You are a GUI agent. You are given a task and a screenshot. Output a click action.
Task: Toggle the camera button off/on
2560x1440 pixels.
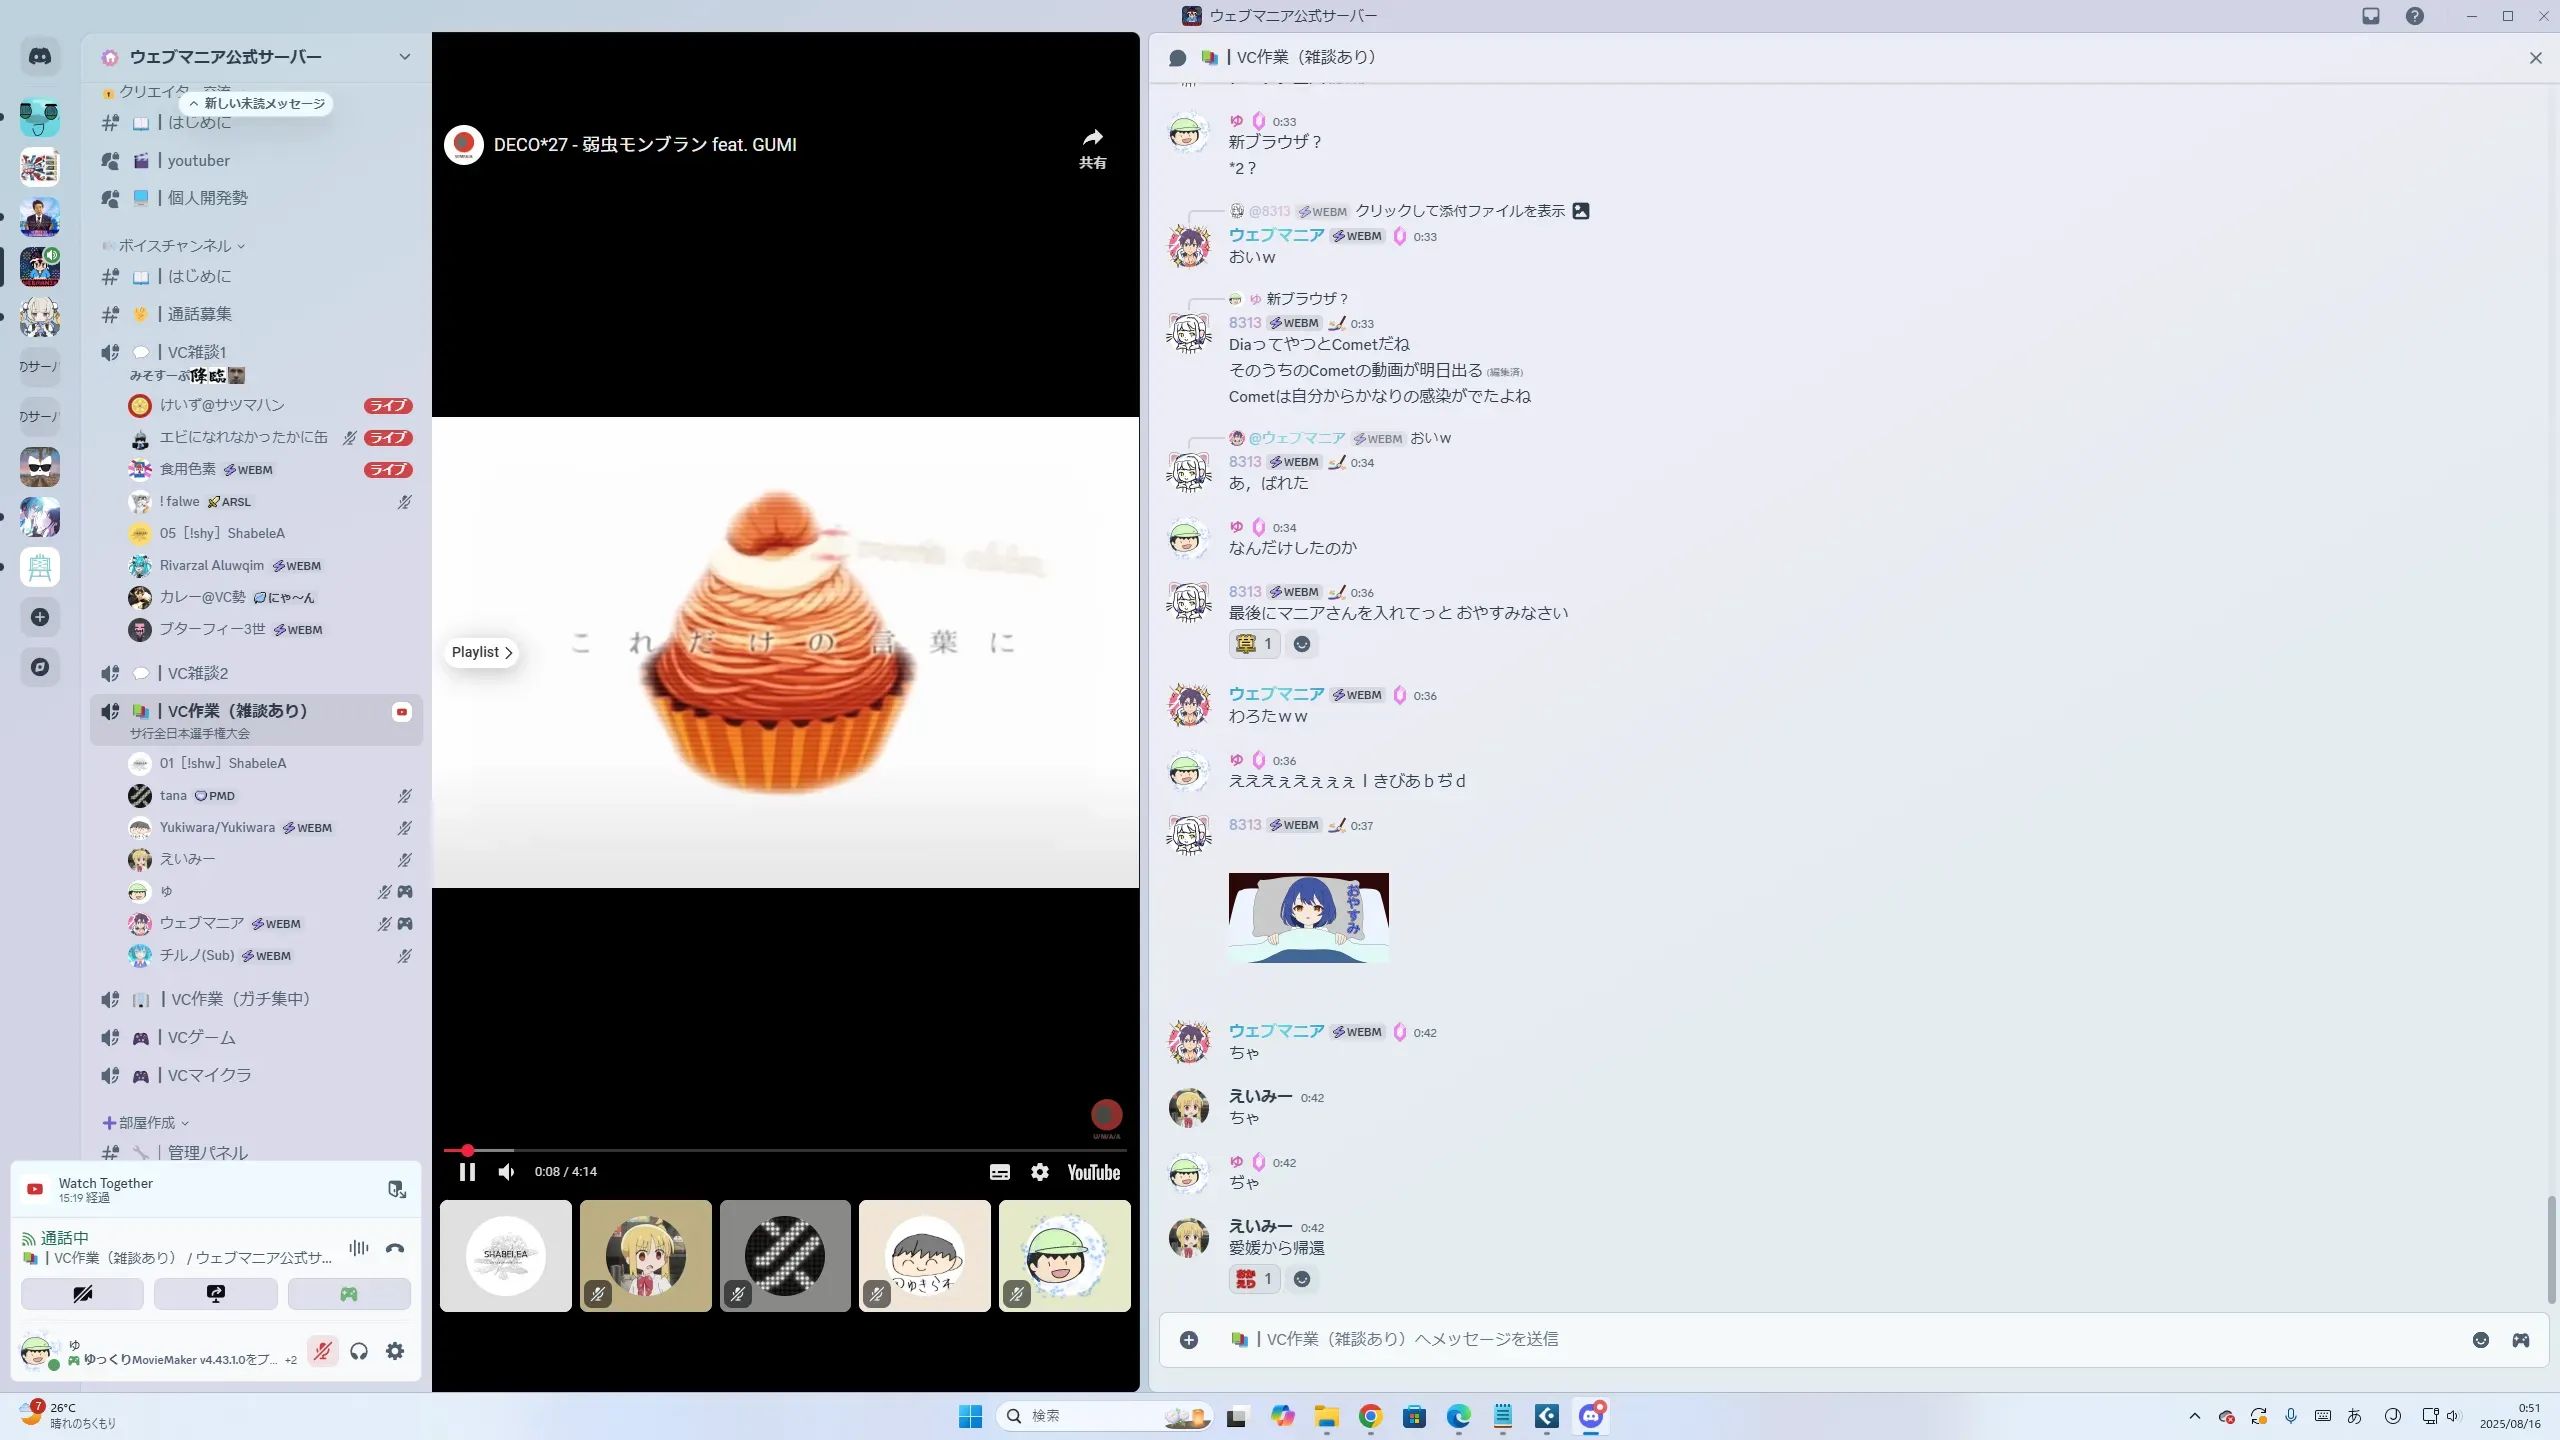point(83,1294)
